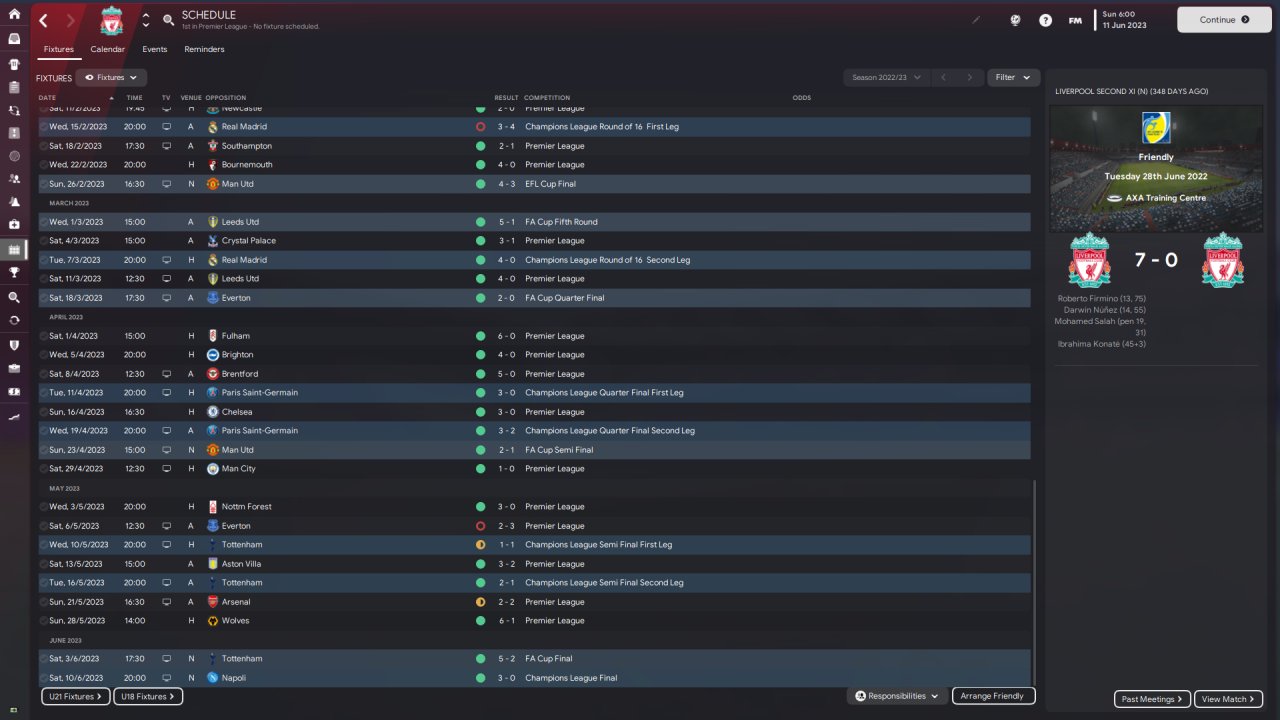Viewport: 1280px width, 720px height.
Task: Click the Result column header
Action: point(505,98)
